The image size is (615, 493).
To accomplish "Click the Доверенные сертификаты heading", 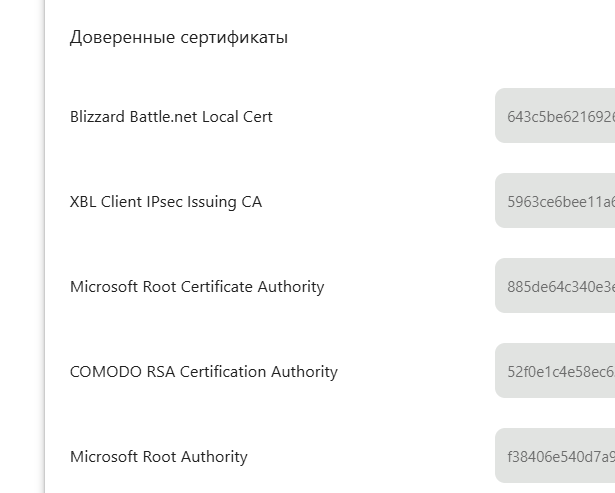I will pos(179,38).
